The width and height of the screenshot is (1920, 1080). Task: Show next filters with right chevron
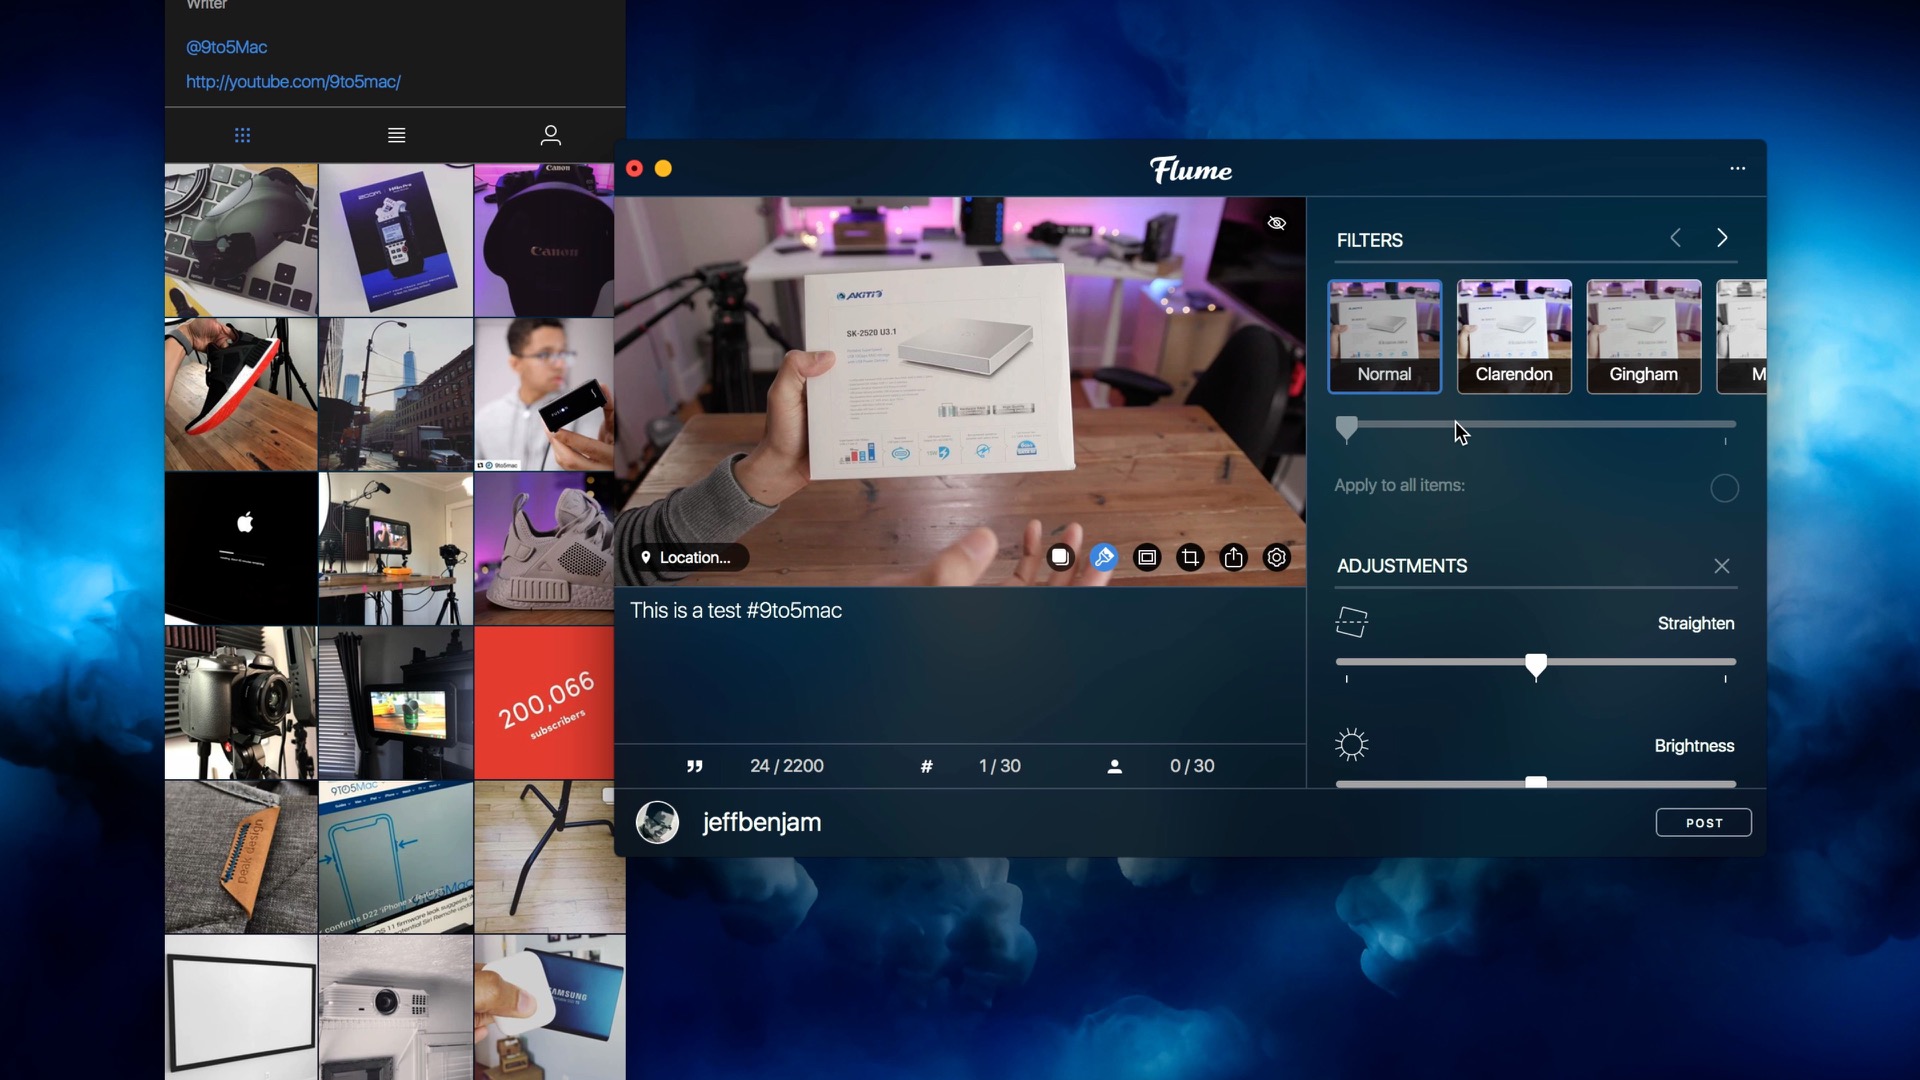(x=1722, y=238)
